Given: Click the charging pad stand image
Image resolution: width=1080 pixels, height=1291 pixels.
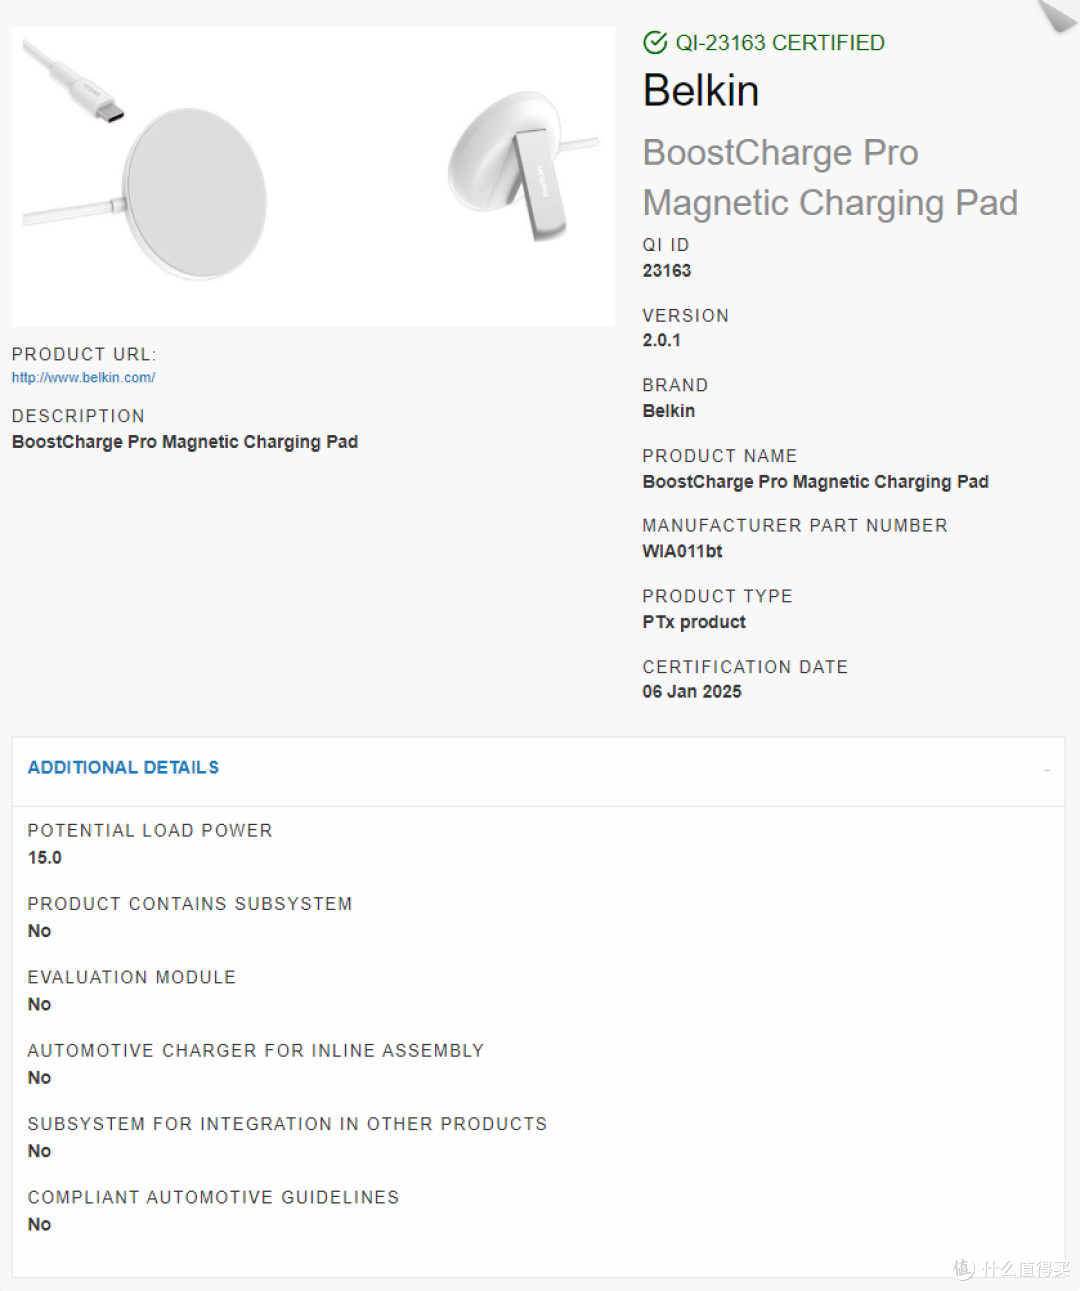Looking at the screenshot, I should tap(522, 165).
